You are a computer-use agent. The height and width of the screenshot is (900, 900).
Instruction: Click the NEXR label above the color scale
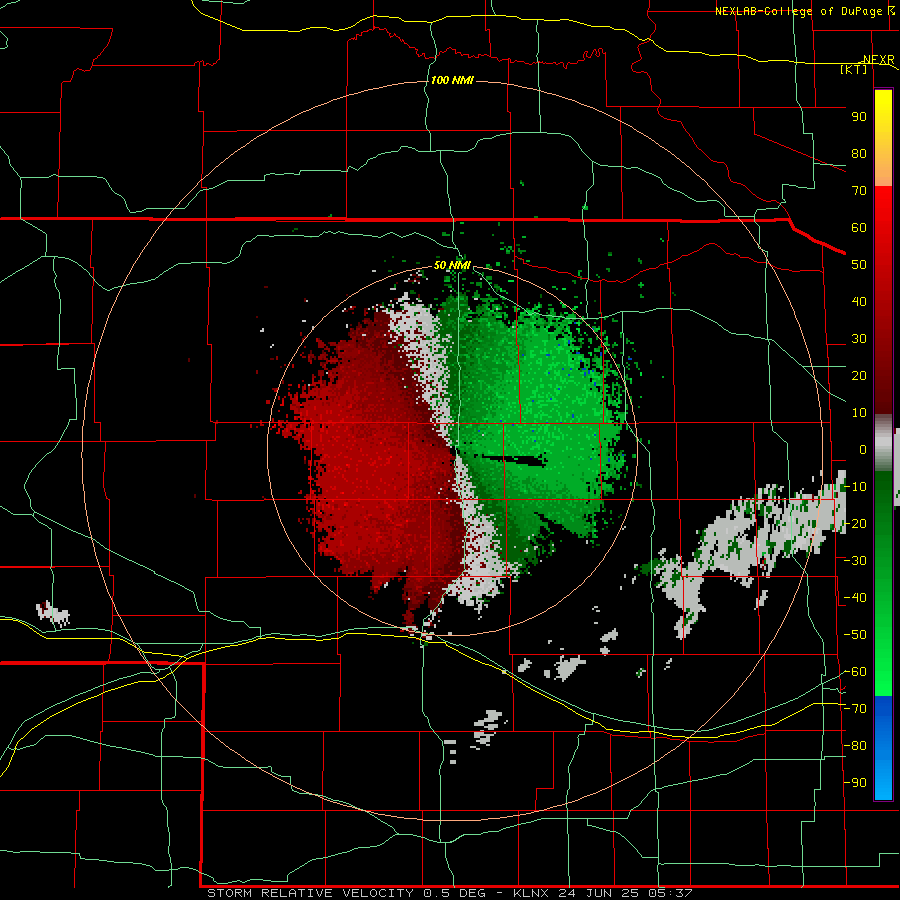pos(878,59)
